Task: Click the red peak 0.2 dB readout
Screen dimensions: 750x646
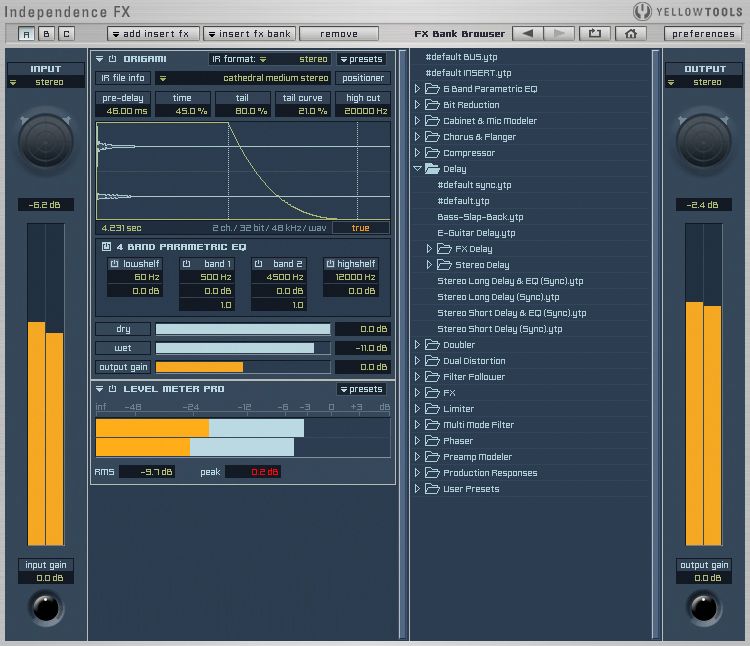Action: [253, 472]
